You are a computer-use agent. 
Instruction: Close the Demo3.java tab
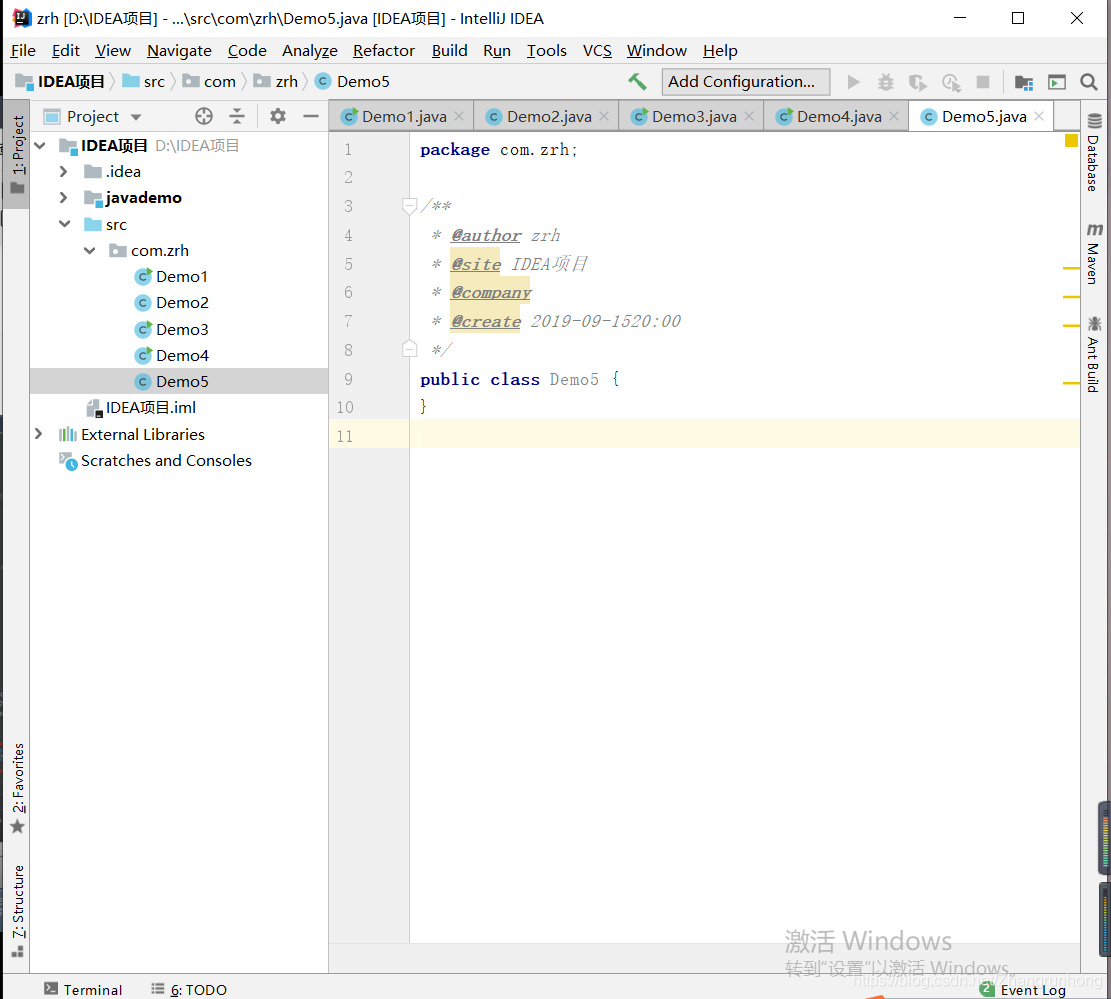coord(749,116)
